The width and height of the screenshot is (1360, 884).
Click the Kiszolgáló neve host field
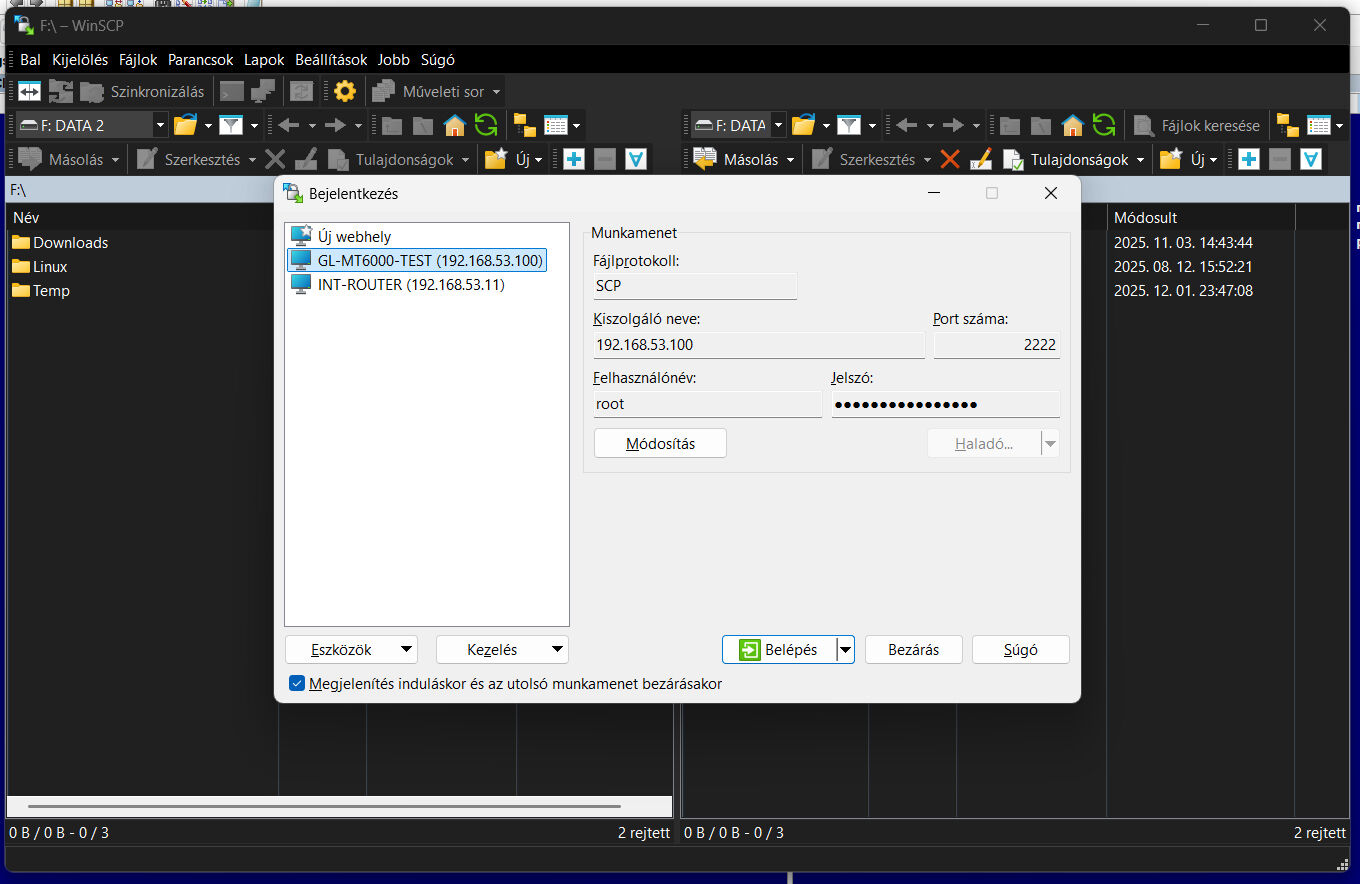click(759, 345)
